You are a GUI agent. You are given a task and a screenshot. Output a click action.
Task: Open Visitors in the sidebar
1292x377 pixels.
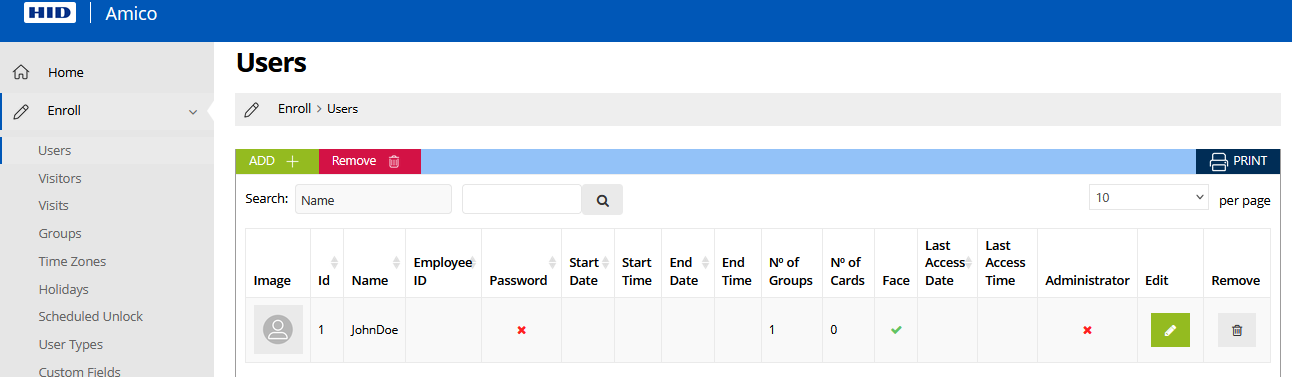point(60,178)
